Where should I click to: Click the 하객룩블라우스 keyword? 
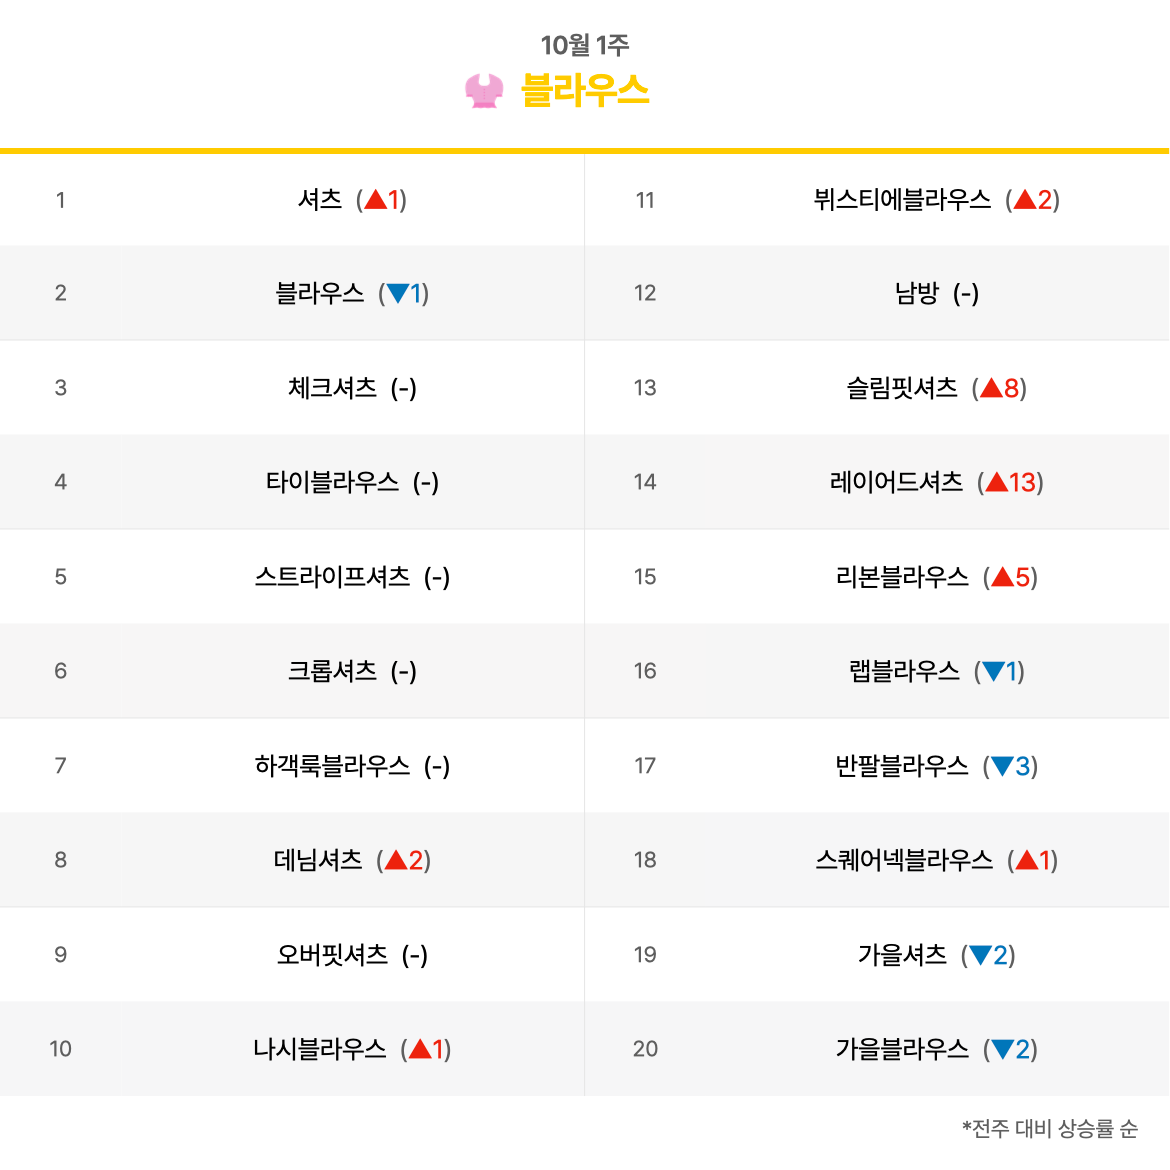tap(332, 766)
